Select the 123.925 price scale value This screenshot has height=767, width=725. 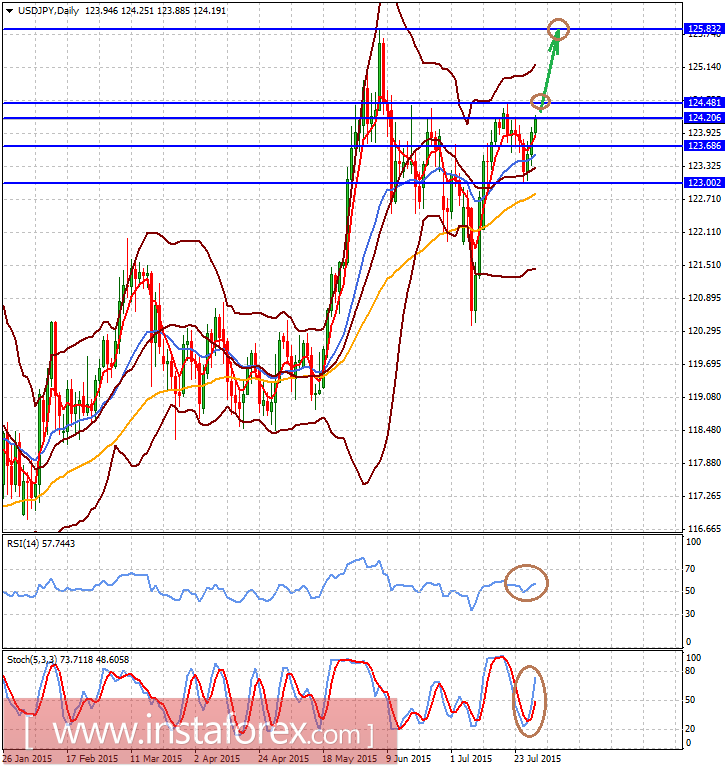(x=704, y=133)
